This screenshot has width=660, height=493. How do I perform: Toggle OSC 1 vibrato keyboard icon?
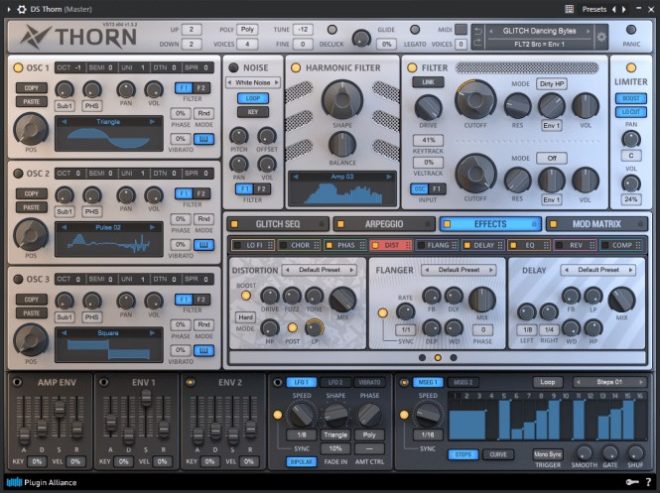[x=204, y=139]
